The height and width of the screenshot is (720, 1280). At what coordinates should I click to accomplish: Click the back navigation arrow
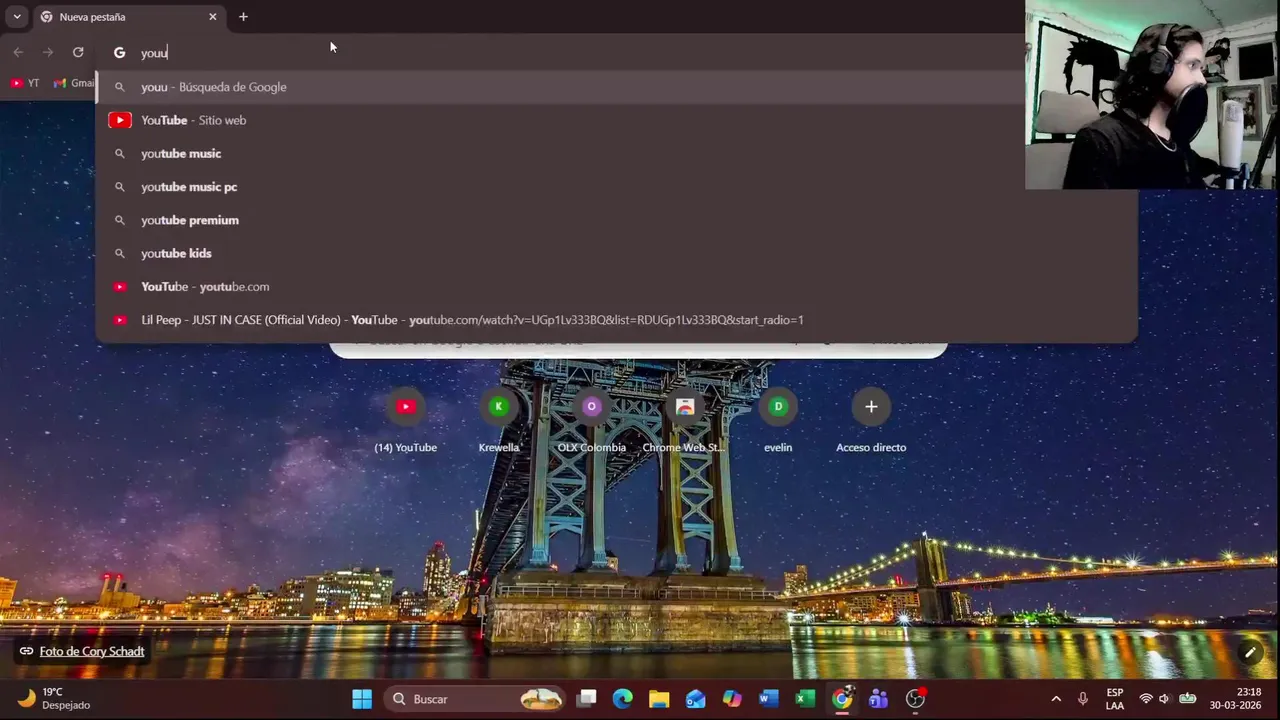point(18,52)
